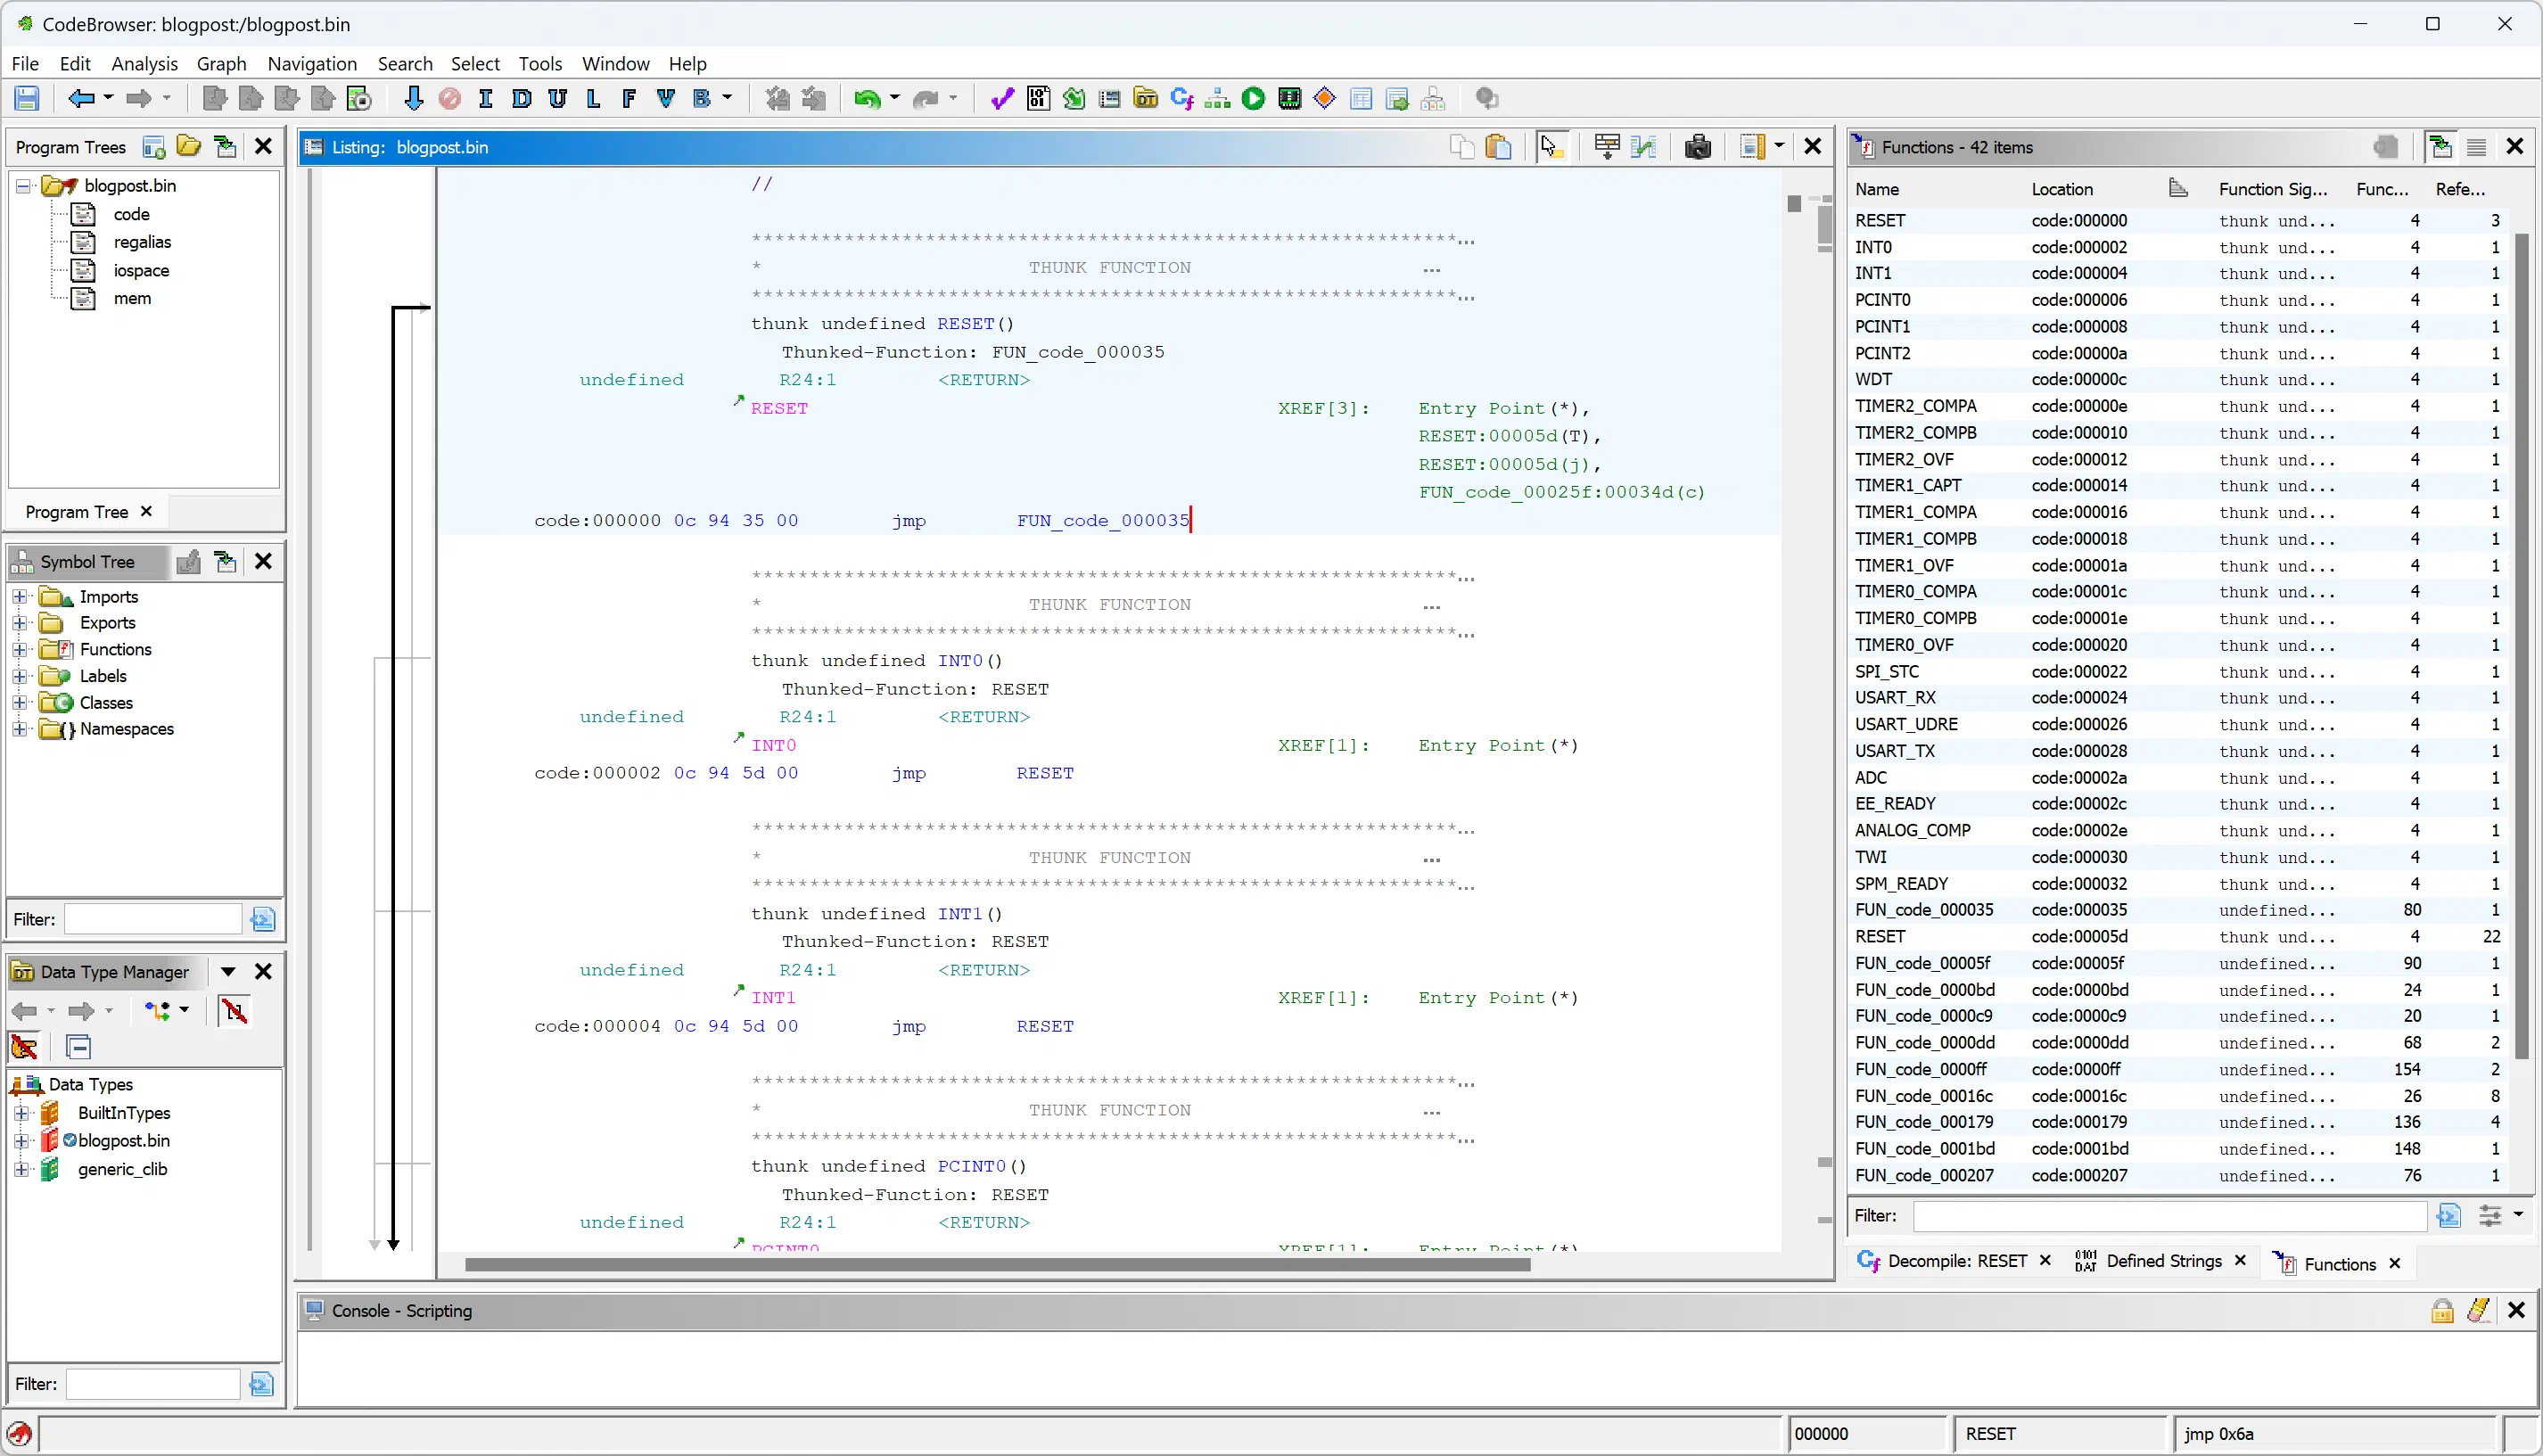The width and height of the screenshot is (2543, 1456).
Task: Select the iospace fragment in Program Trees
Action: click(141, 270)
